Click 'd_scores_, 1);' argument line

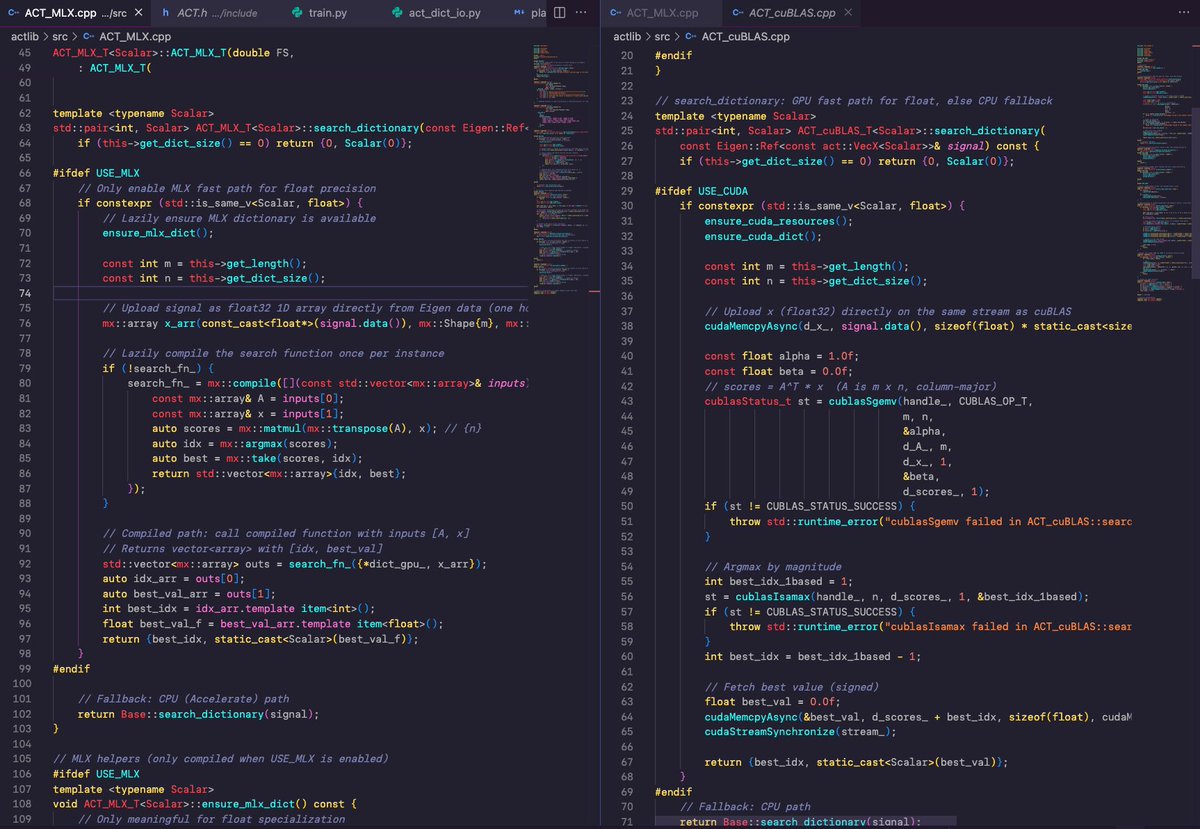pyautogui.click(x=945, y=492)
